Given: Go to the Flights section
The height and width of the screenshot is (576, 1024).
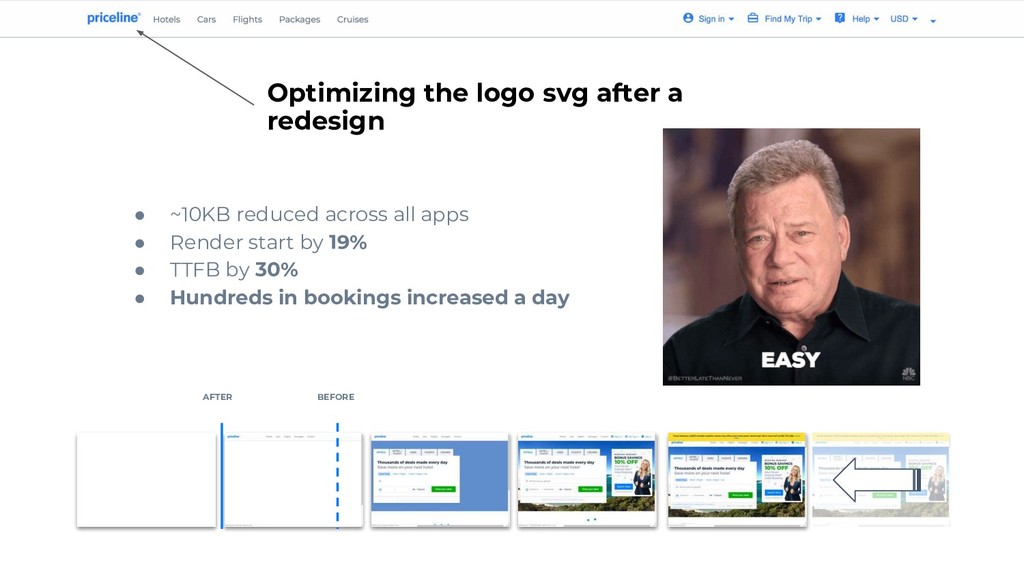Looking at the screenshot, I should click(x=248, y=20).
